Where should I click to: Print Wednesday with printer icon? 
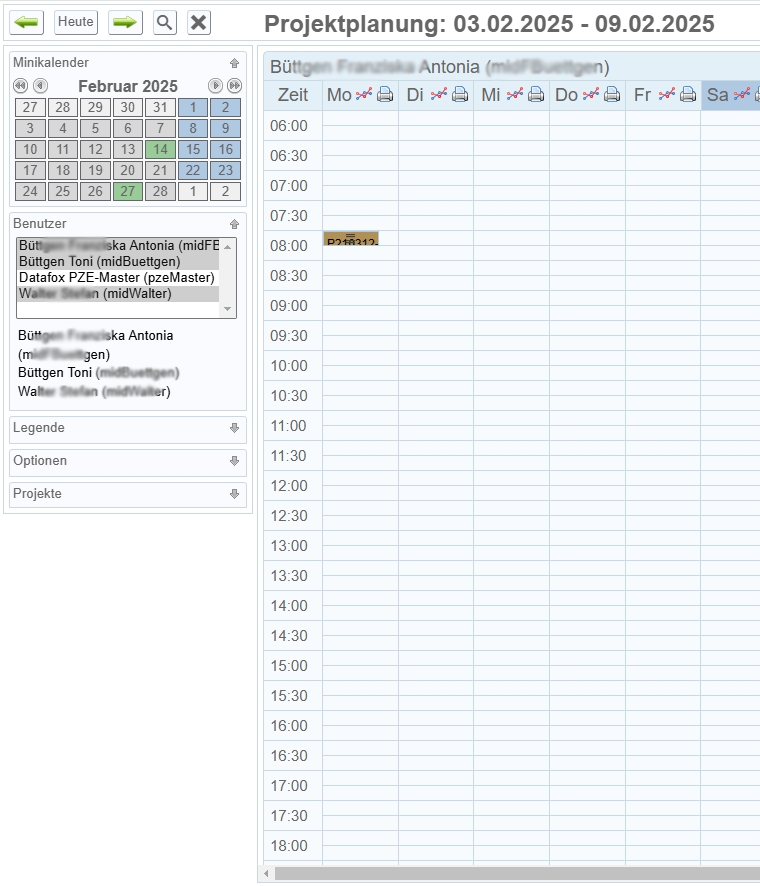536,94
